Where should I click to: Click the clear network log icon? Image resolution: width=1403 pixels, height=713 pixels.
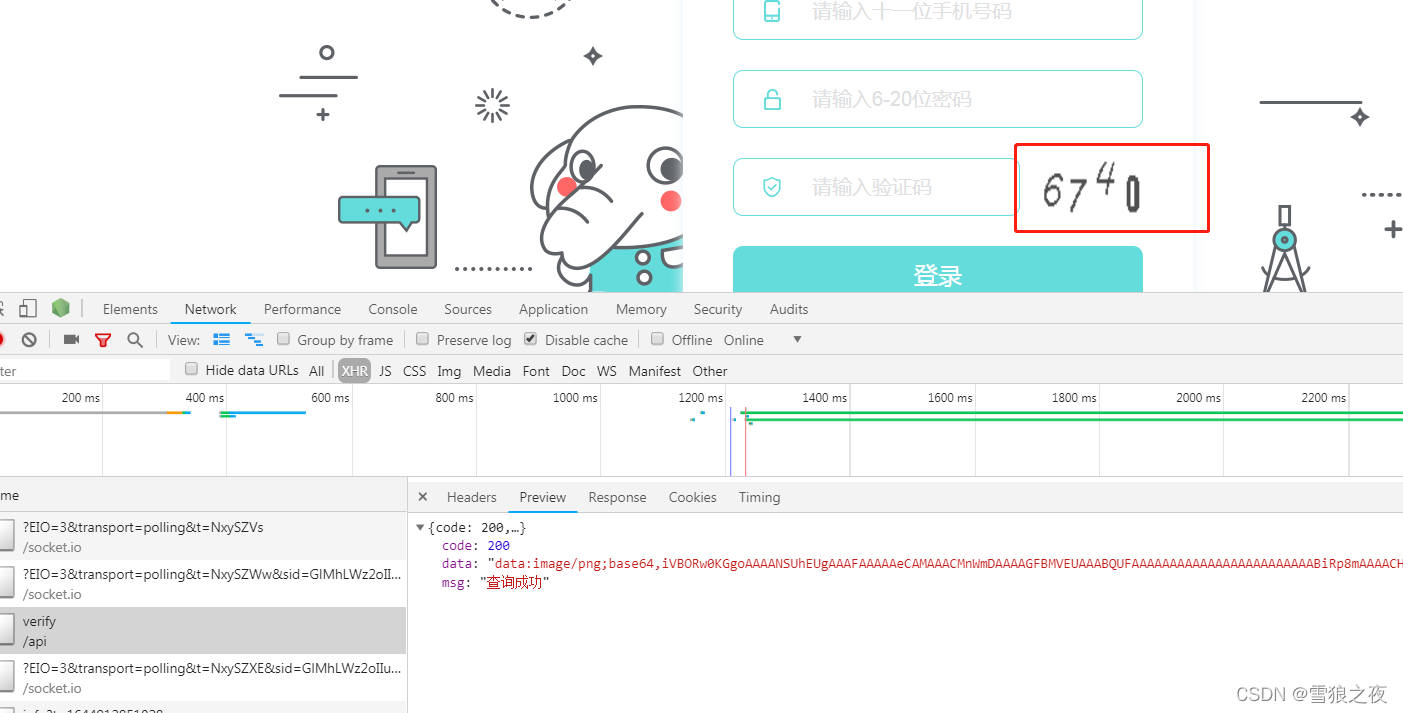[28, 339]
